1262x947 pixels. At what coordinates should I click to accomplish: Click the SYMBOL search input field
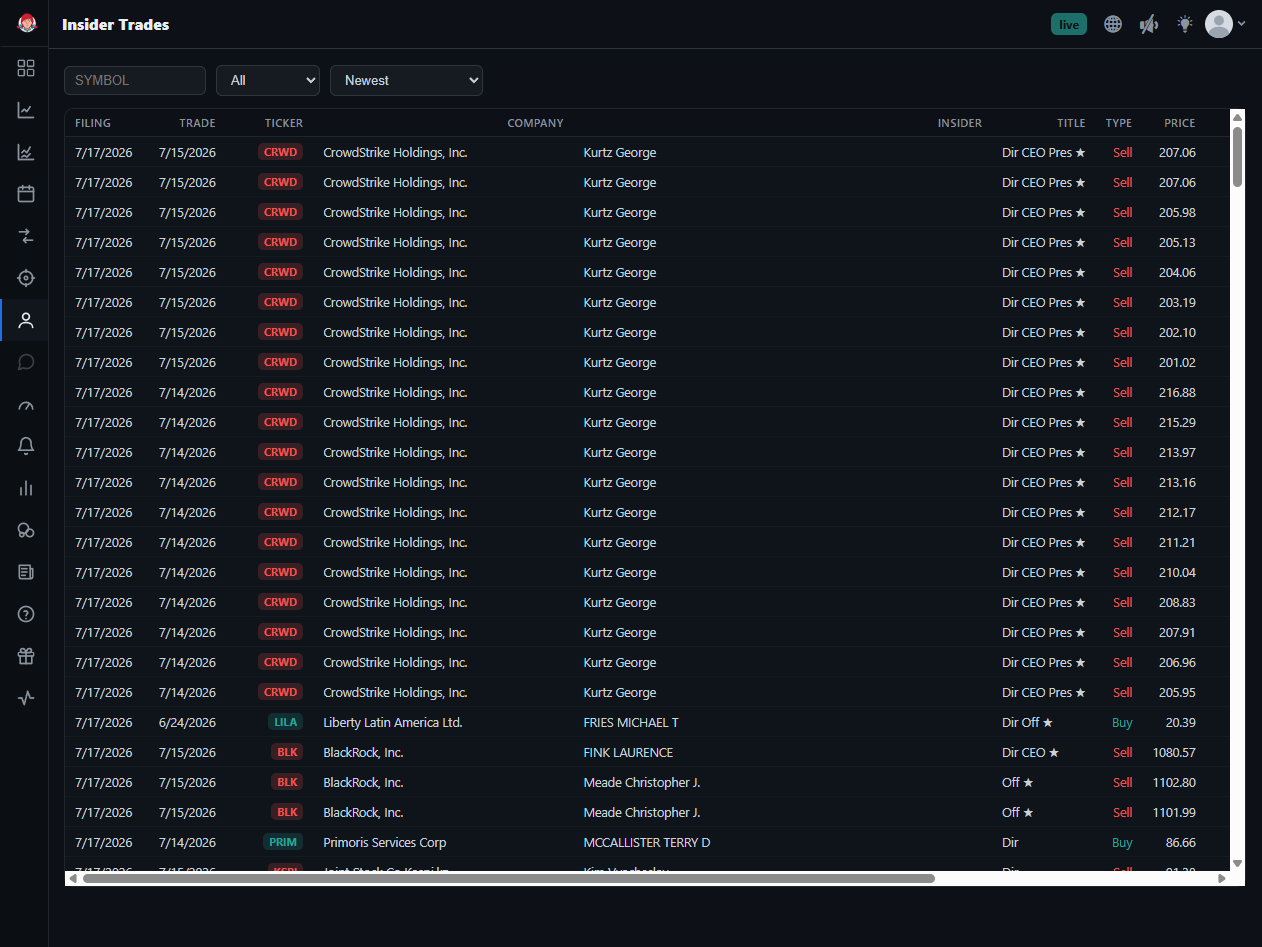[x=135, y=80]
